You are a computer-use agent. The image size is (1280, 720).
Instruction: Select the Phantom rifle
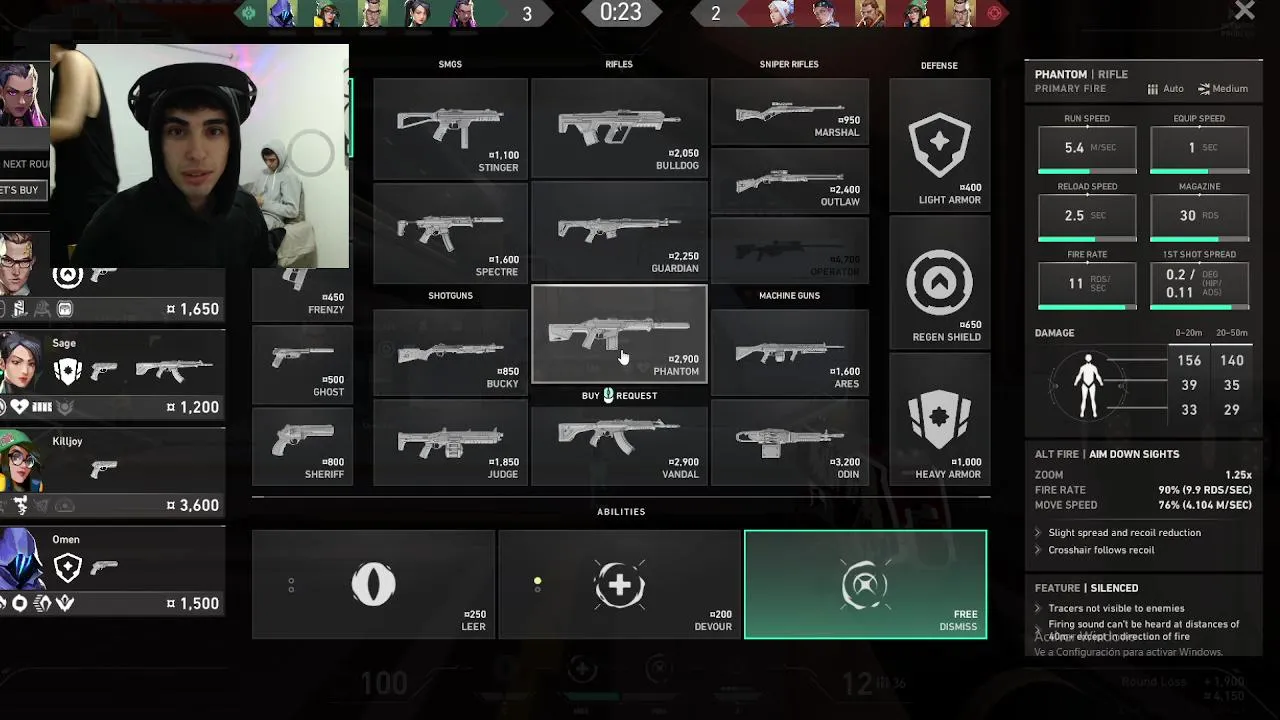(x=619, y=334)
